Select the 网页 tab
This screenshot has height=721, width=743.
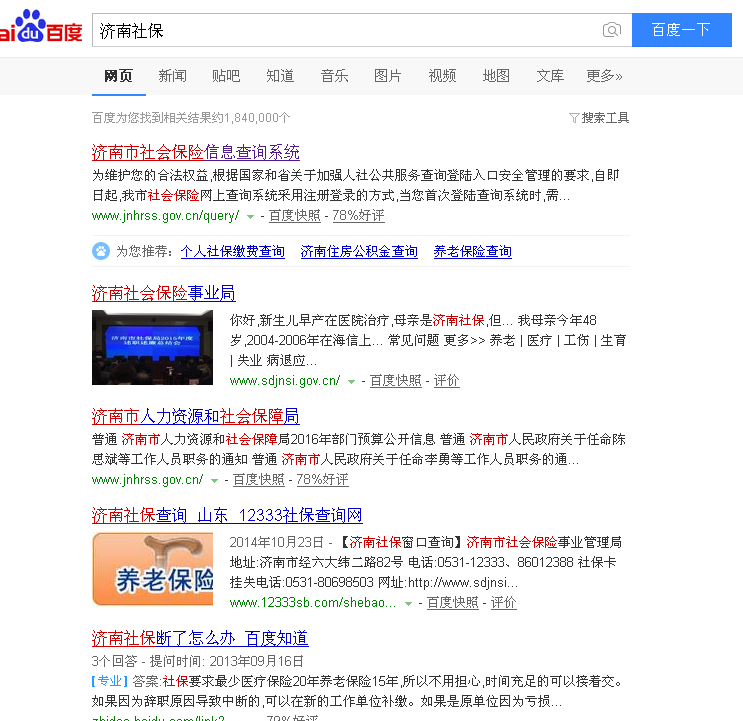(118, 76)
